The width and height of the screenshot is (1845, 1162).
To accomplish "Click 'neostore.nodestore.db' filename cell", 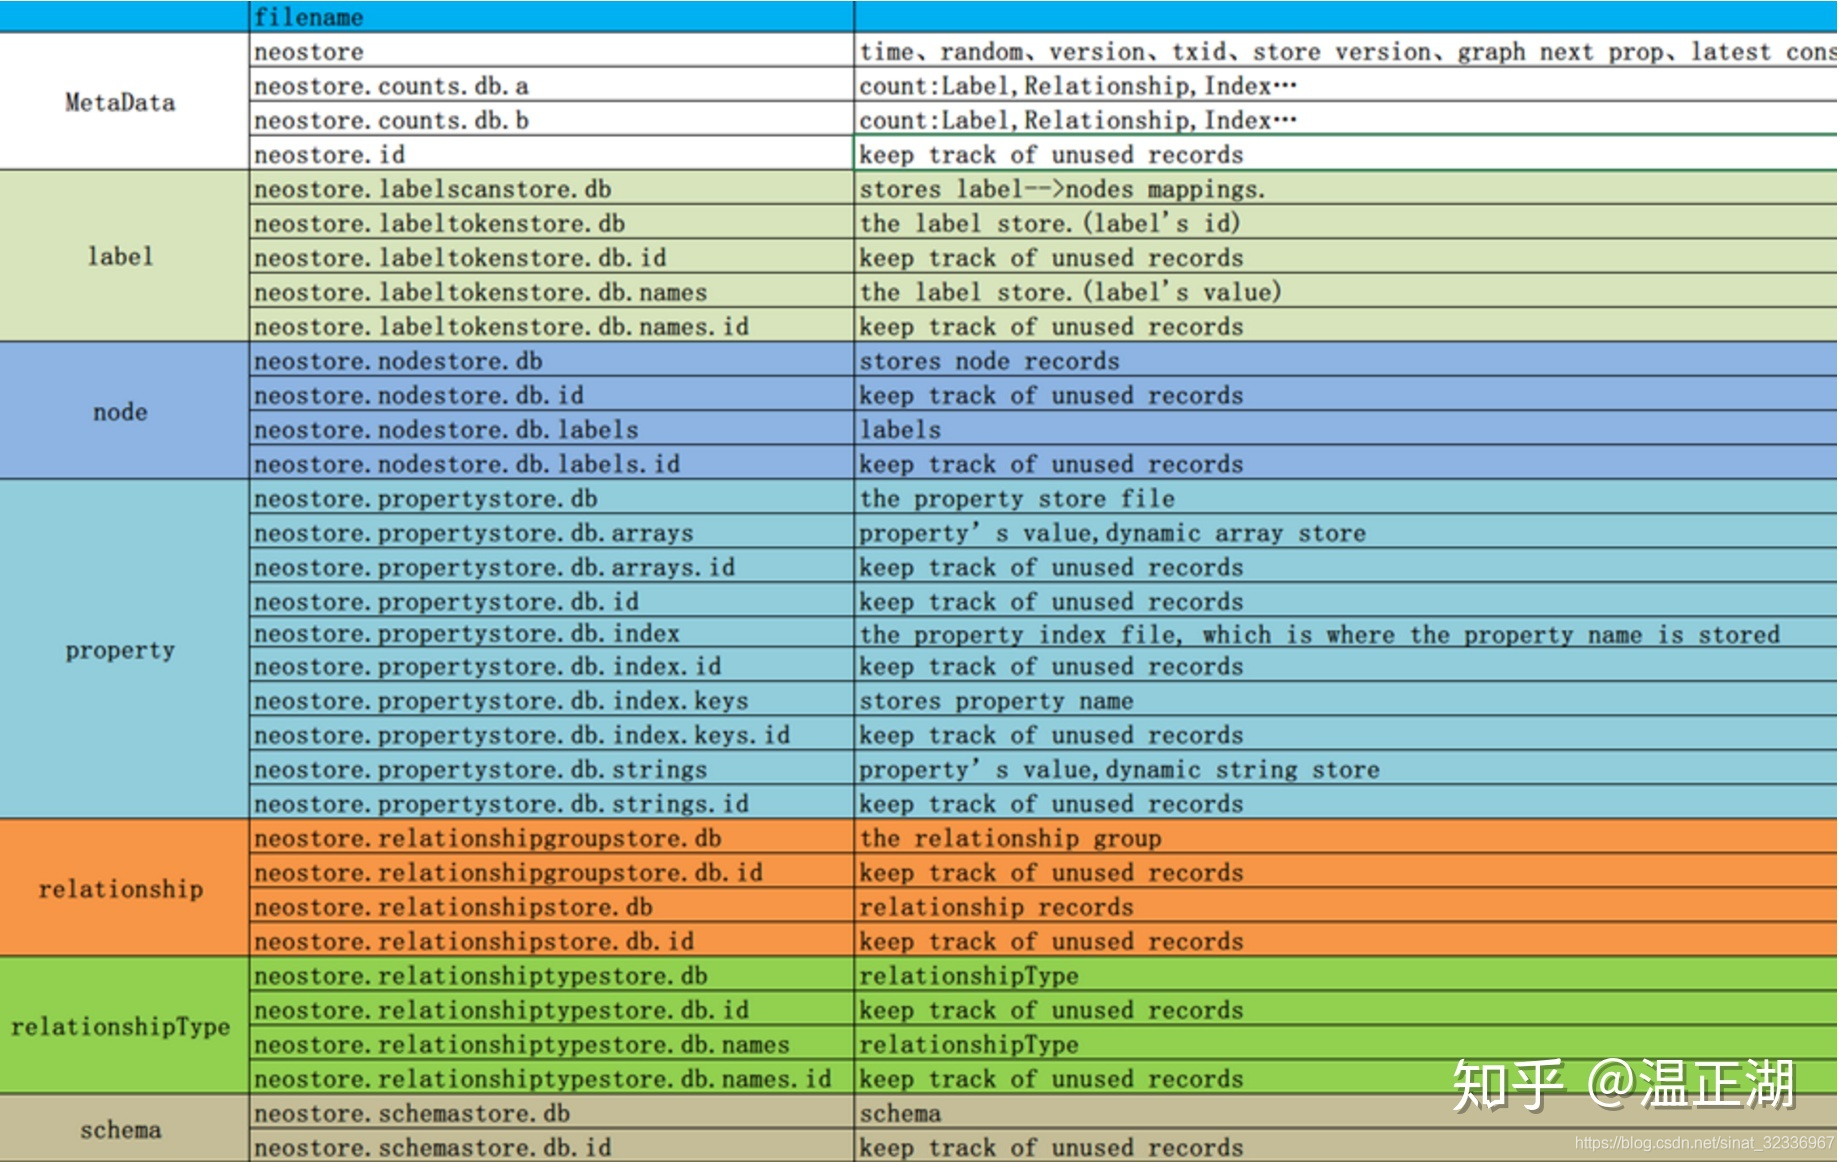I will (x=551, y=360).
